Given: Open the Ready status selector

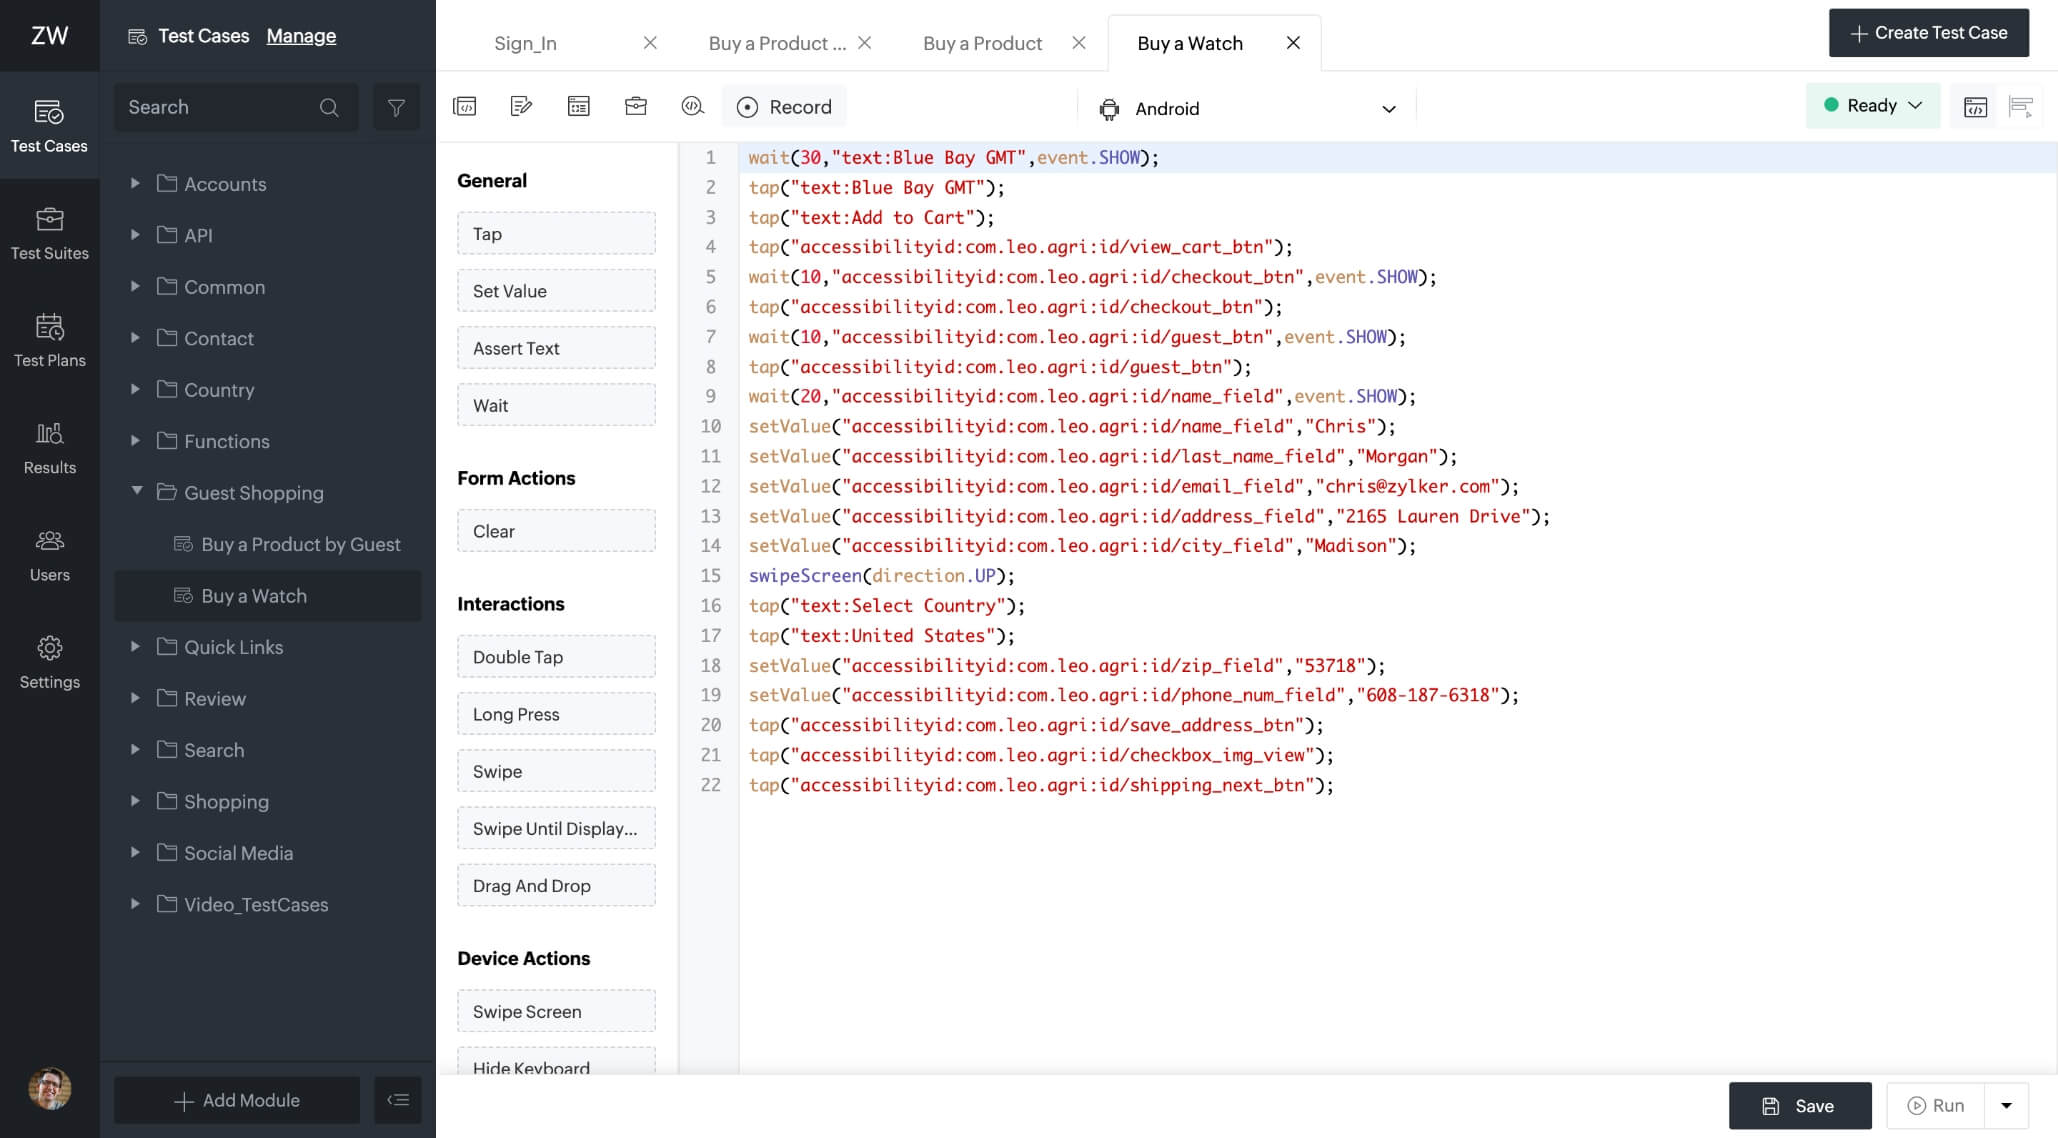Looking at the screenshot, I should tap(1872, 105).
